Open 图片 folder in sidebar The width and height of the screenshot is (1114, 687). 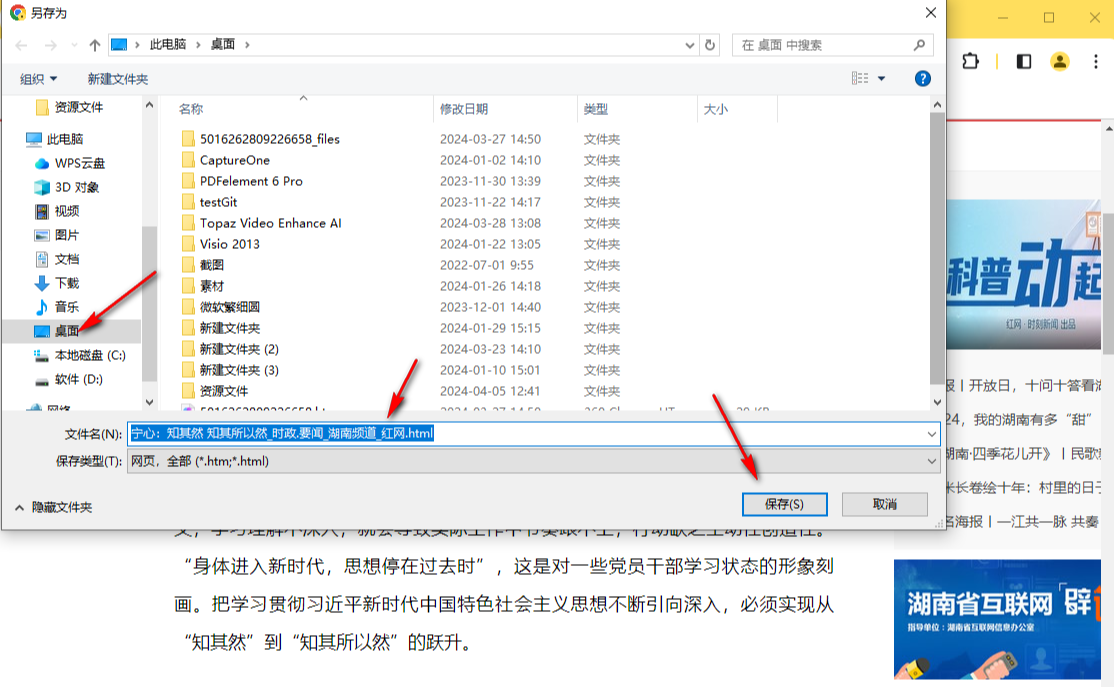57,235
